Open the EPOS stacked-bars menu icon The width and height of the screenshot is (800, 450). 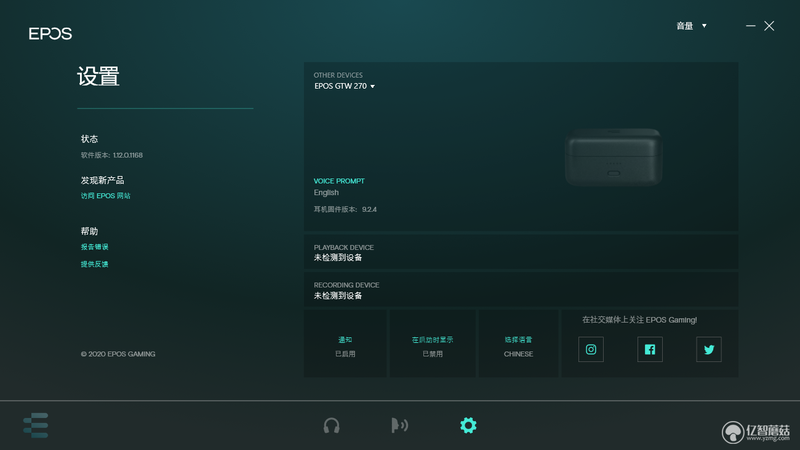[36, 425]
